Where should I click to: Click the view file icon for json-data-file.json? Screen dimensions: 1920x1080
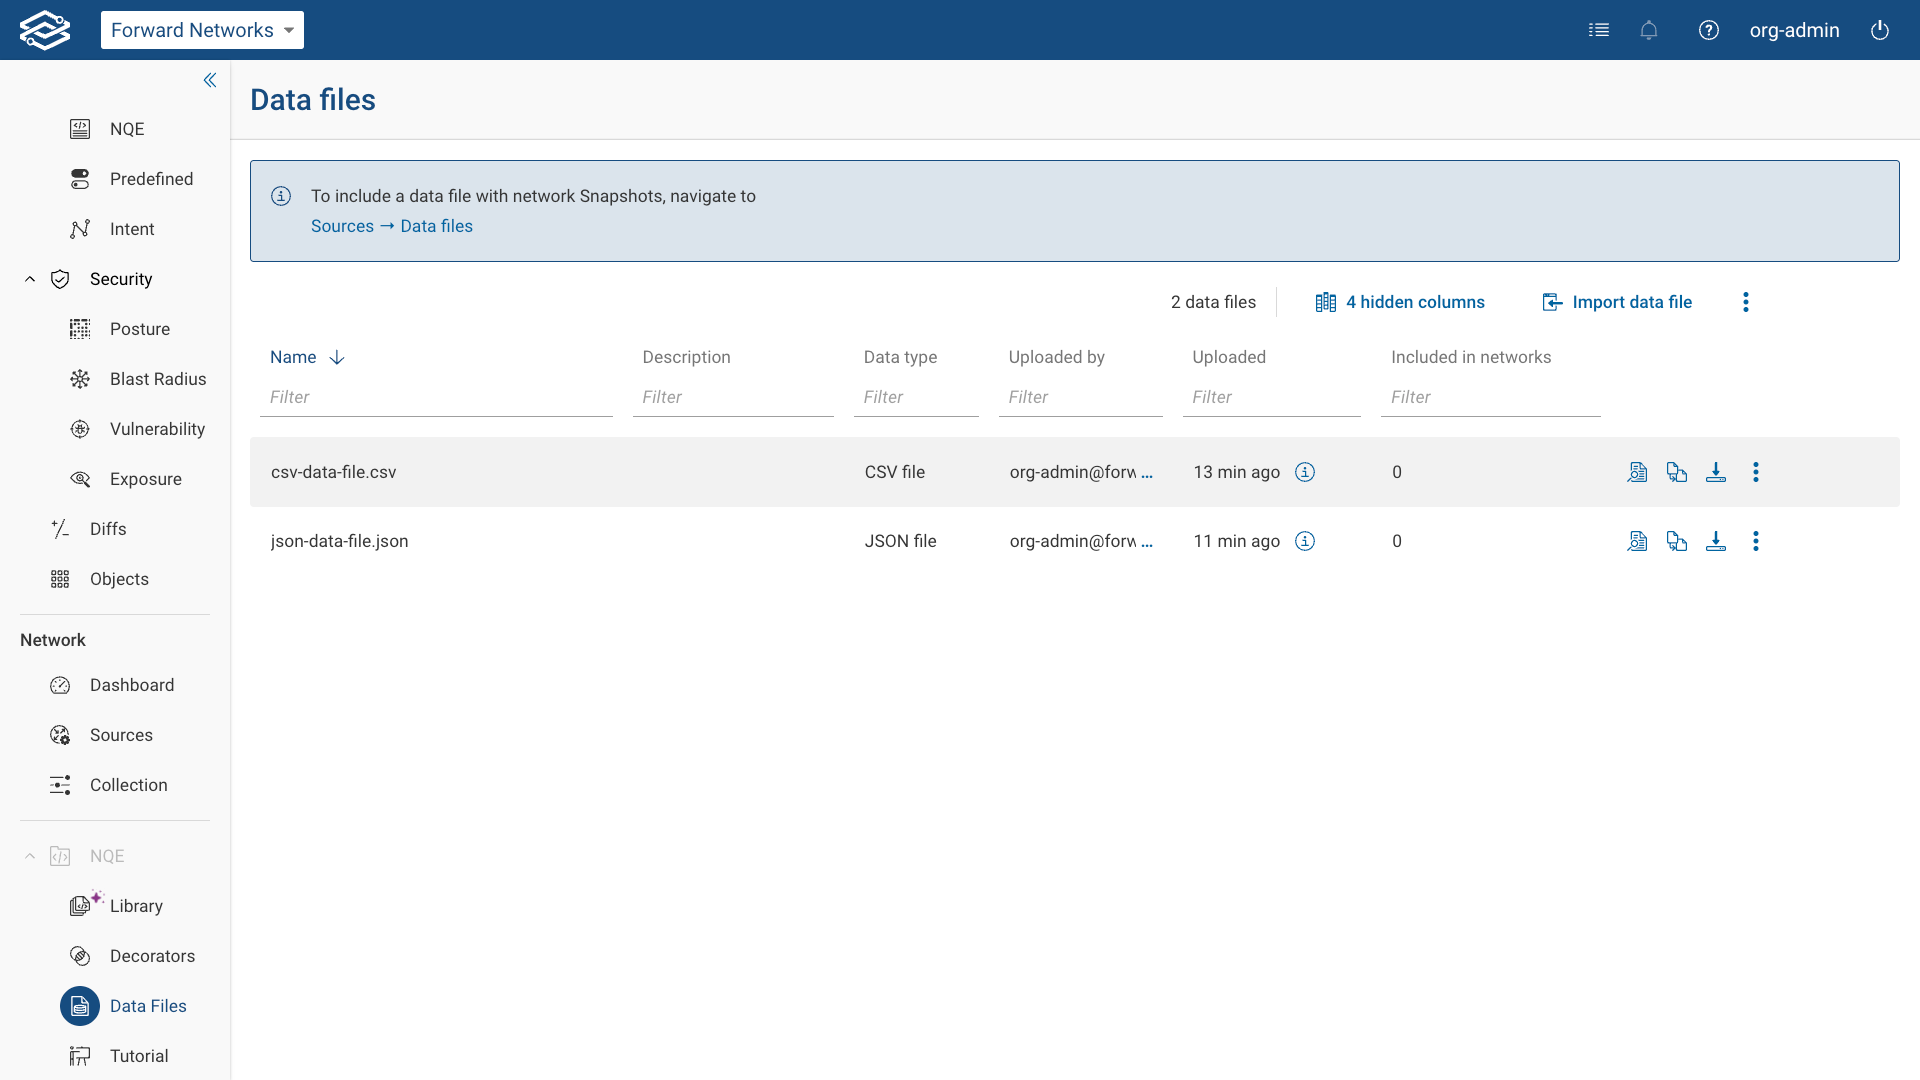click(x=1637, y=541)
